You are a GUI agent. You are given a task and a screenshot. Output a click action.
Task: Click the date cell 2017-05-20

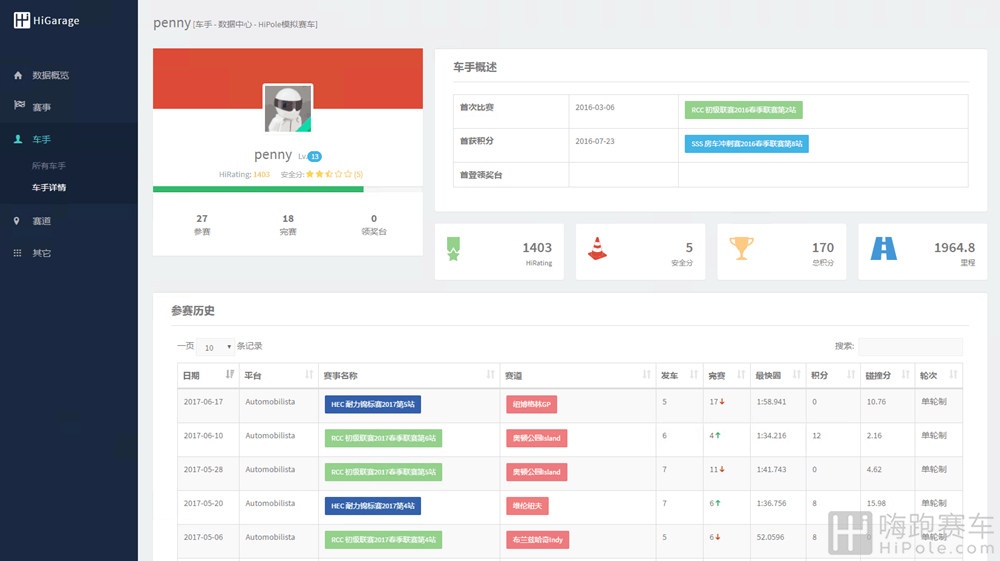point(203,503)
